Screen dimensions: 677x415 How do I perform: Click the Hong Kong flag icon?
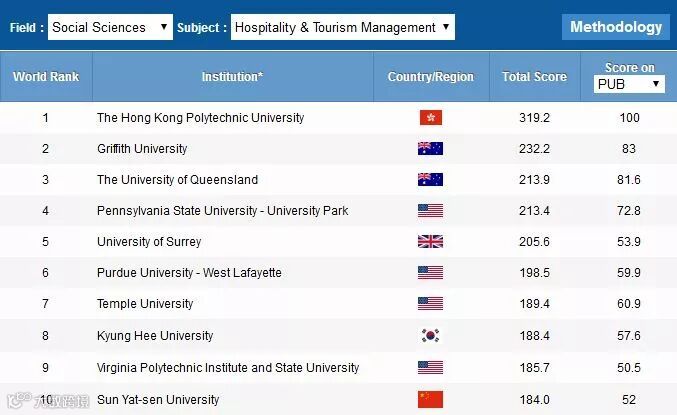[x=430, y=118]
